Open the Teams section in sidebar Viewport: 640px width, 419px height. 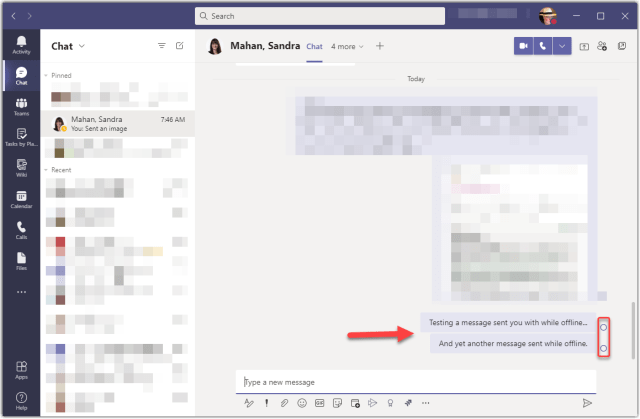(21, 106)
